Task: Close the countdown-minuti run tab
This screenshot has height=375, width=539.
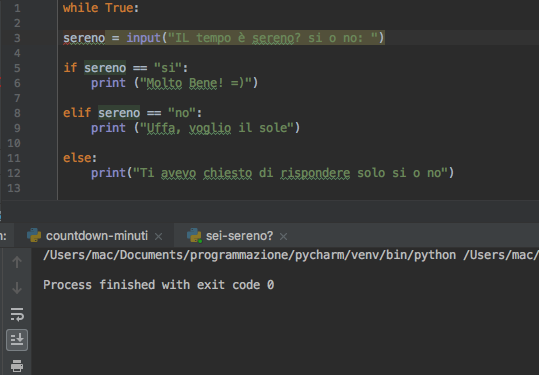Action: (158, 236)
